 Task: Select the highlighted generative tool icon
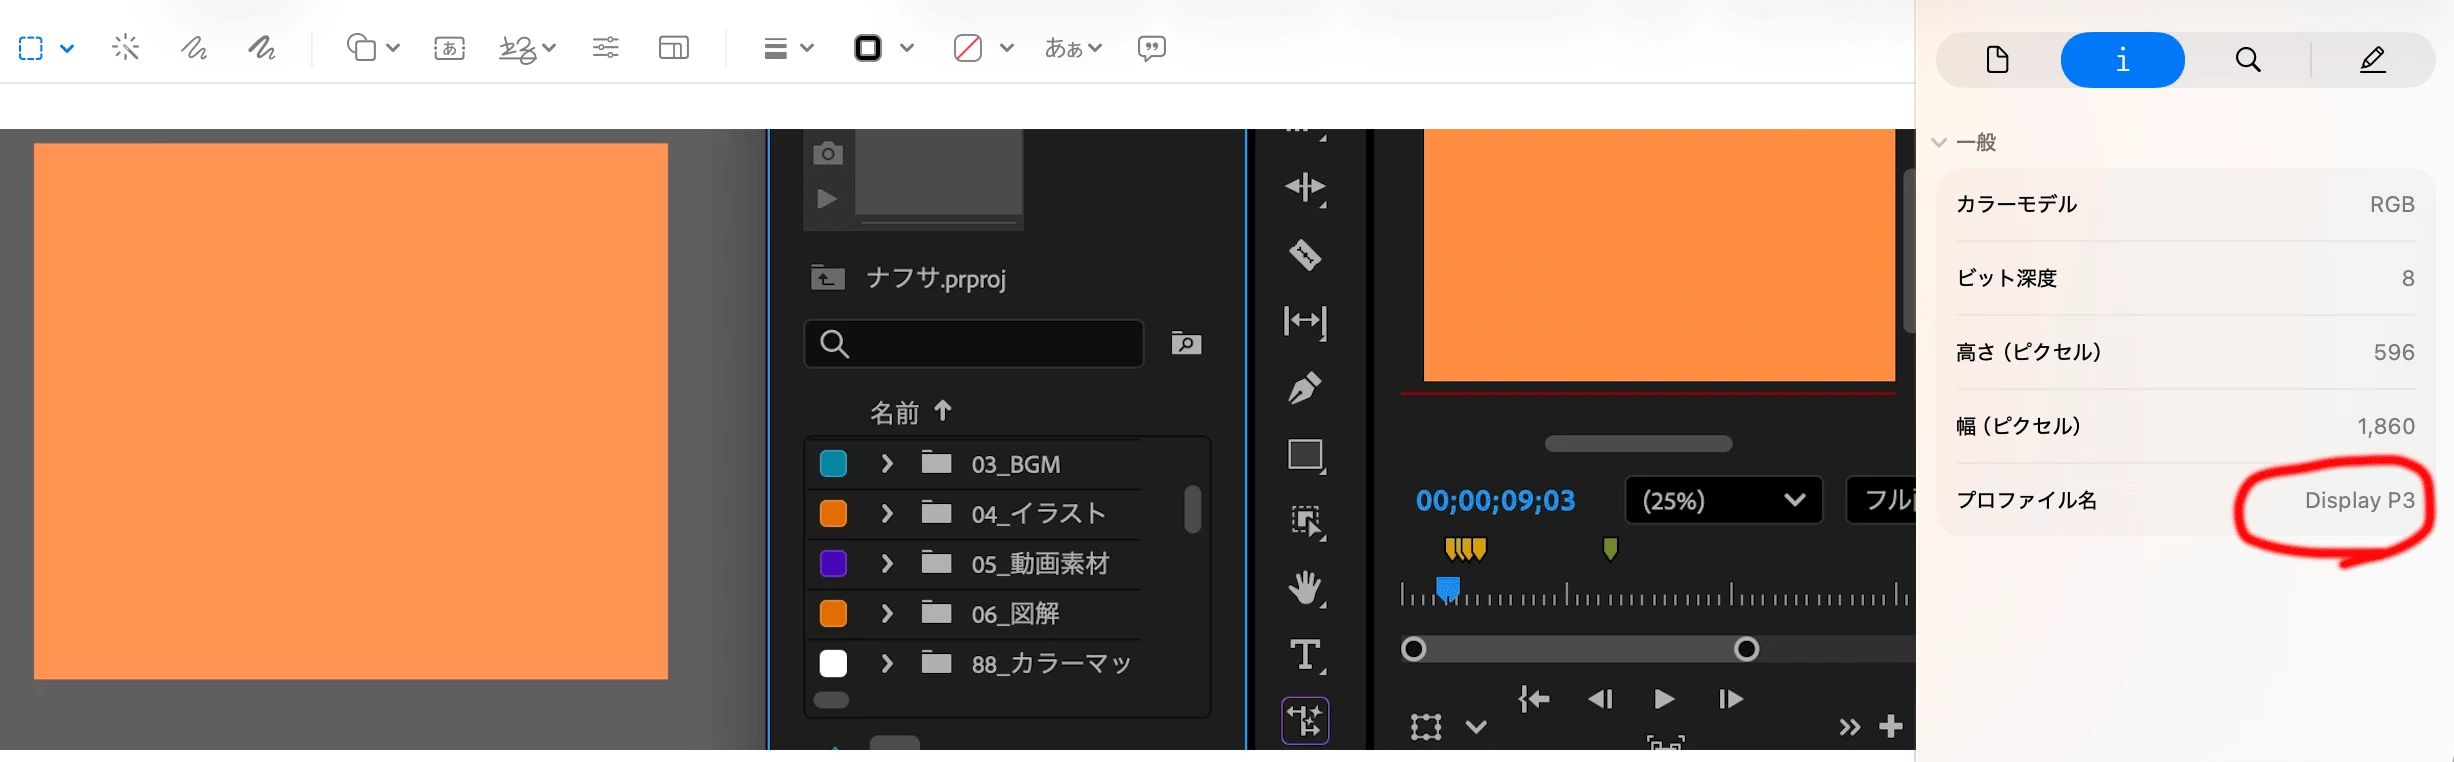pos(1306,721)
